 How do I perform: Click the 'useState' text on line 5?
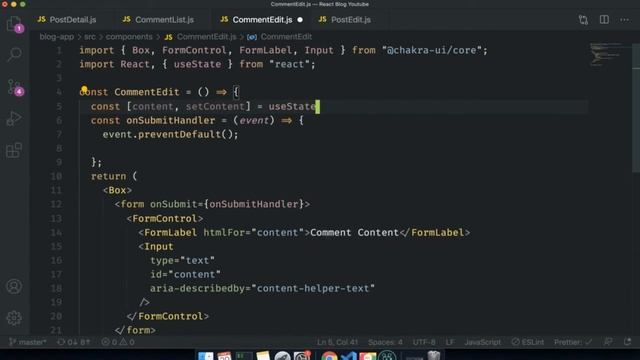292,107
